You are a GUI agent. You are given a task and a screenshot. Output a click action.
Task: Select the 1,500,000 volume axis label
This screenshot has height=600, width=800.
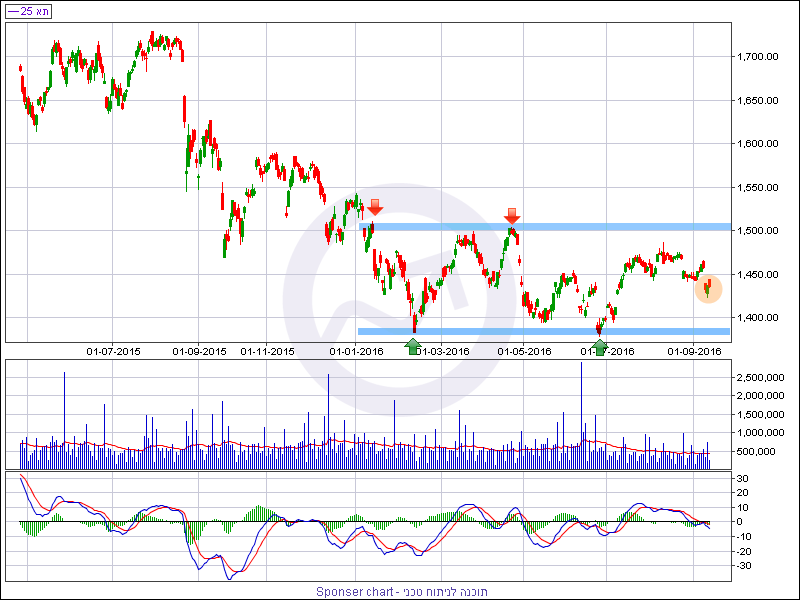(x=760, y=415)
